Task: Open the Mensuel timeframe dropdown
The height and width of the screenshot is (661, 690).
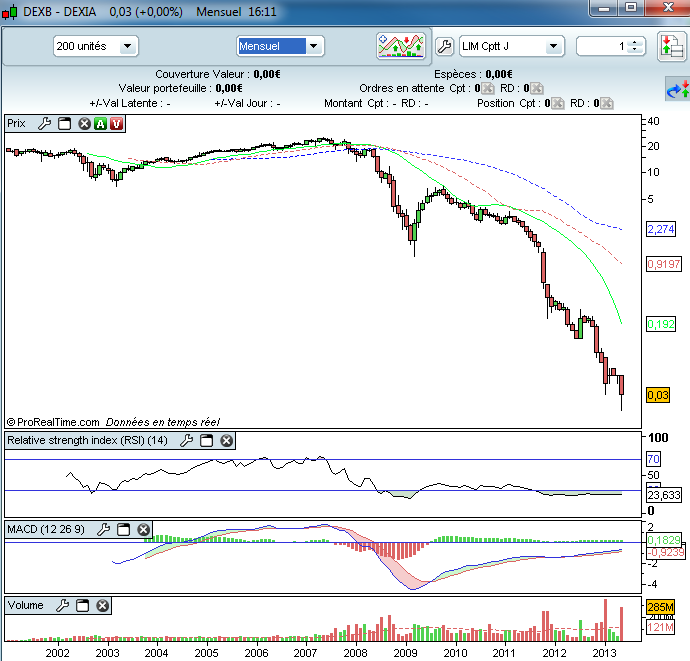Action: [280, 46]
